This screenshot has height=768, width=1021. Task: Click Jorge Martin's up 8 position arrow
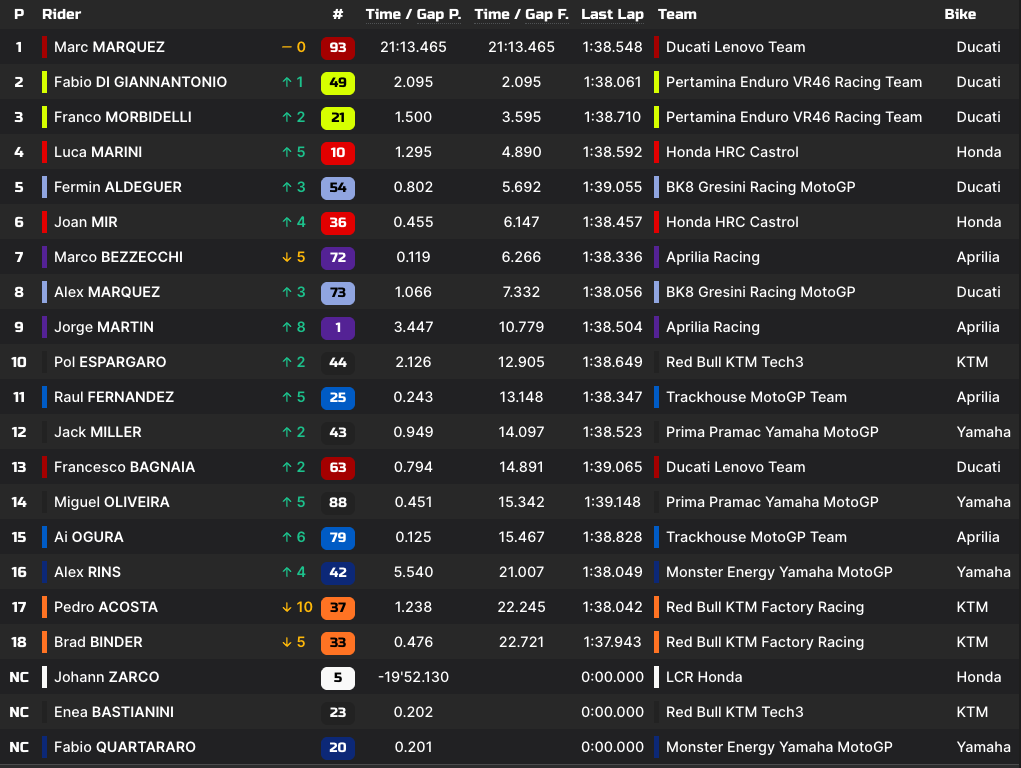coord(294,327)
